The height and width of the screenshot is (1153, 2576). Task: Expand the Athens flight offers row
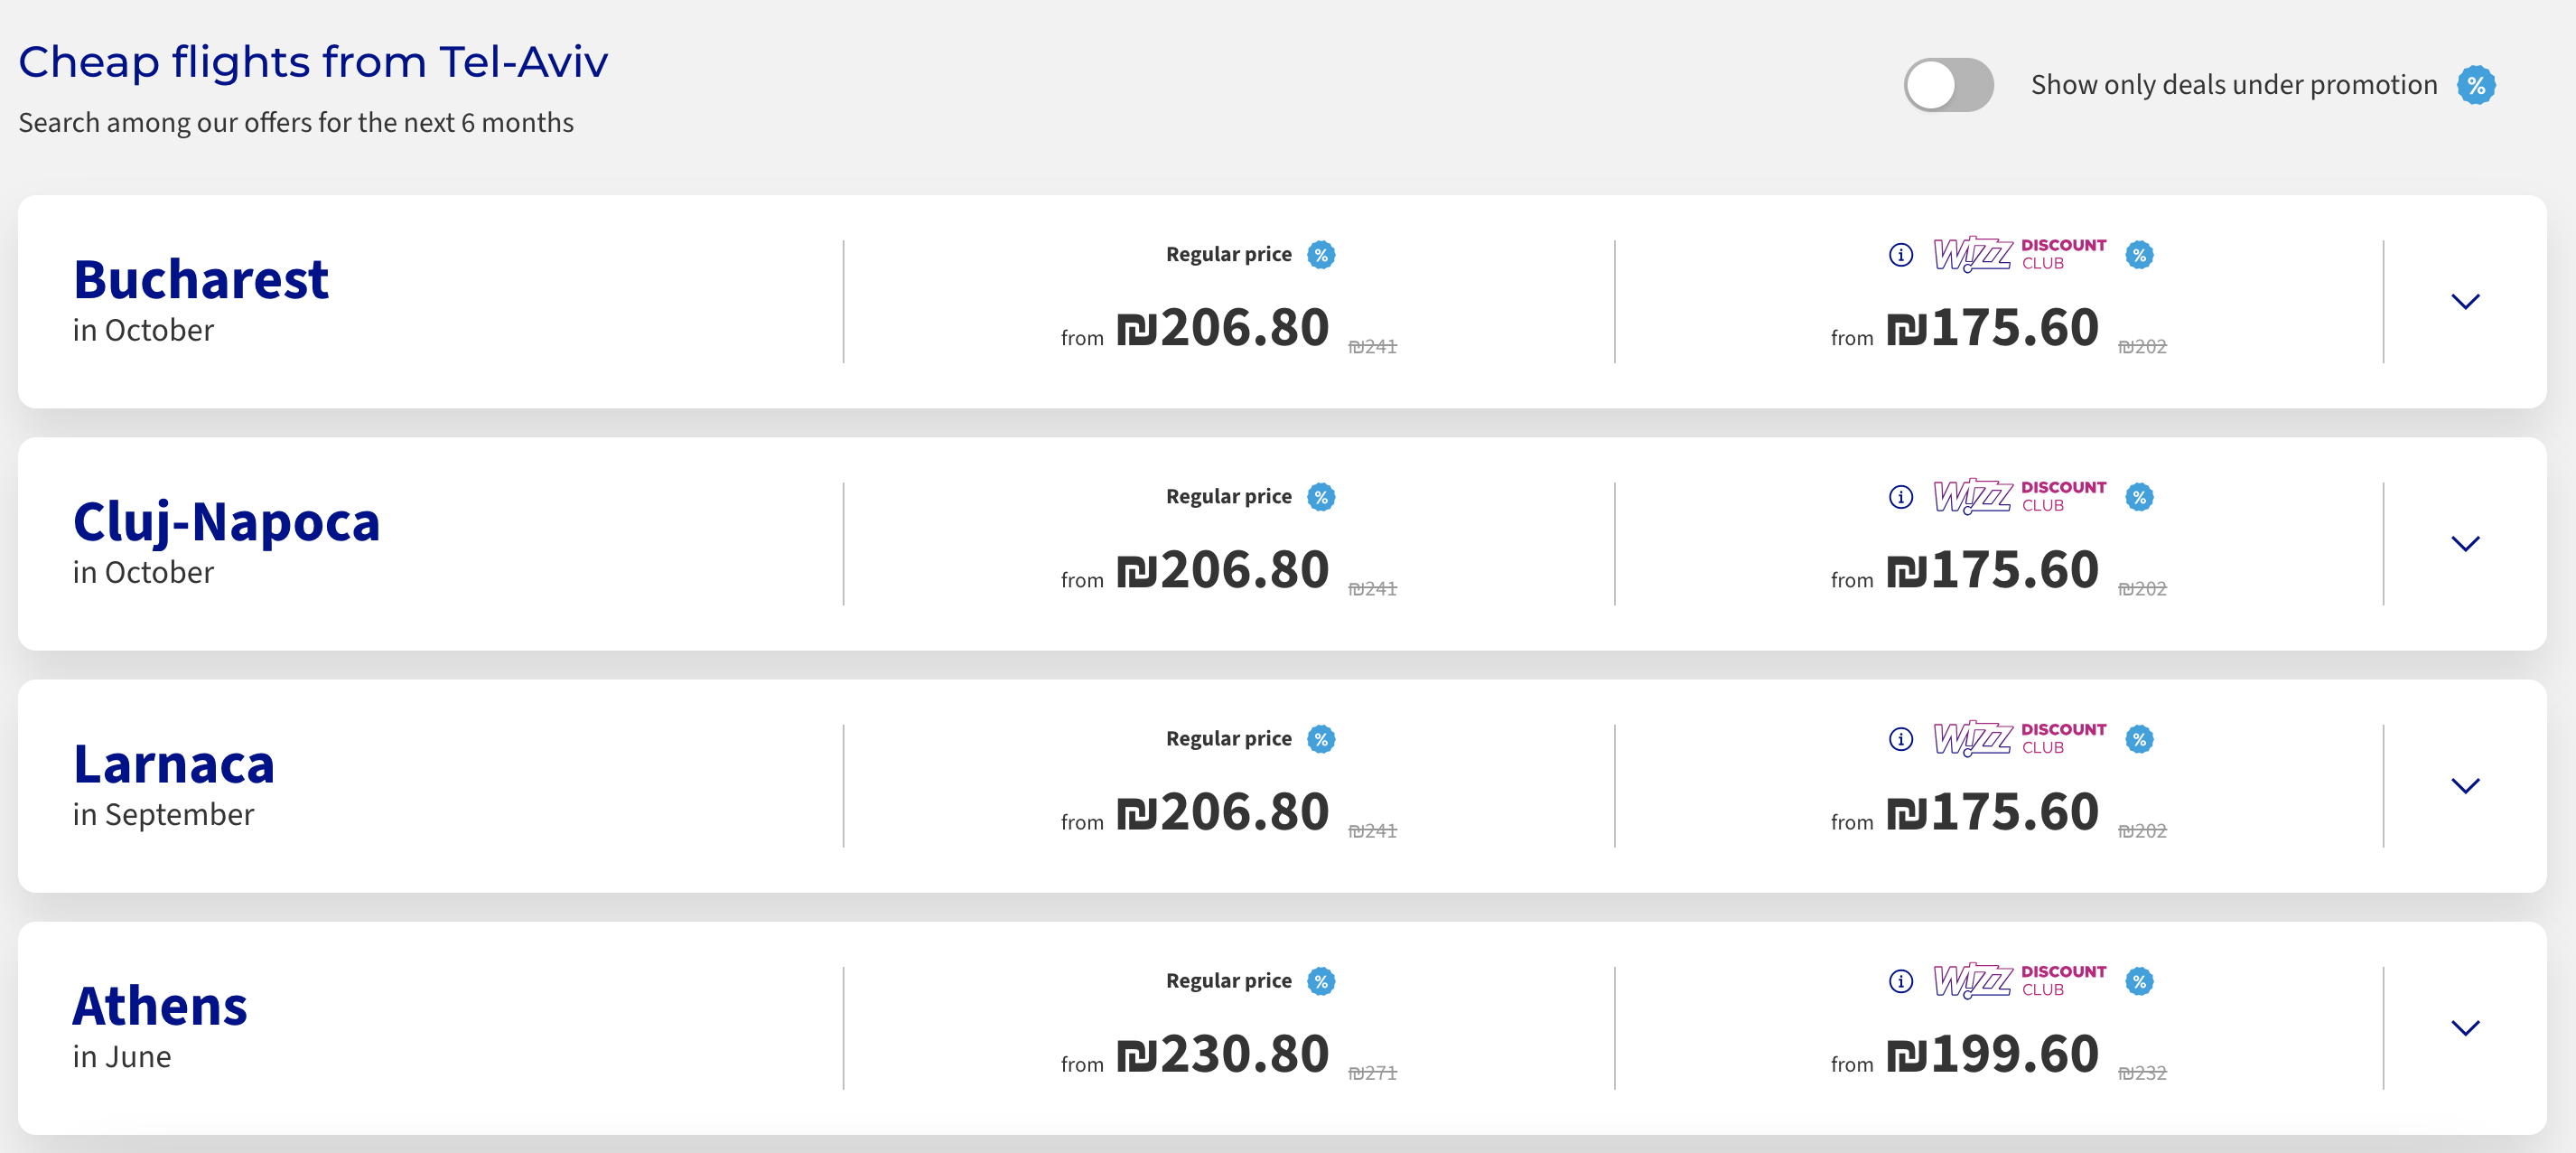click(2465, 1027)
